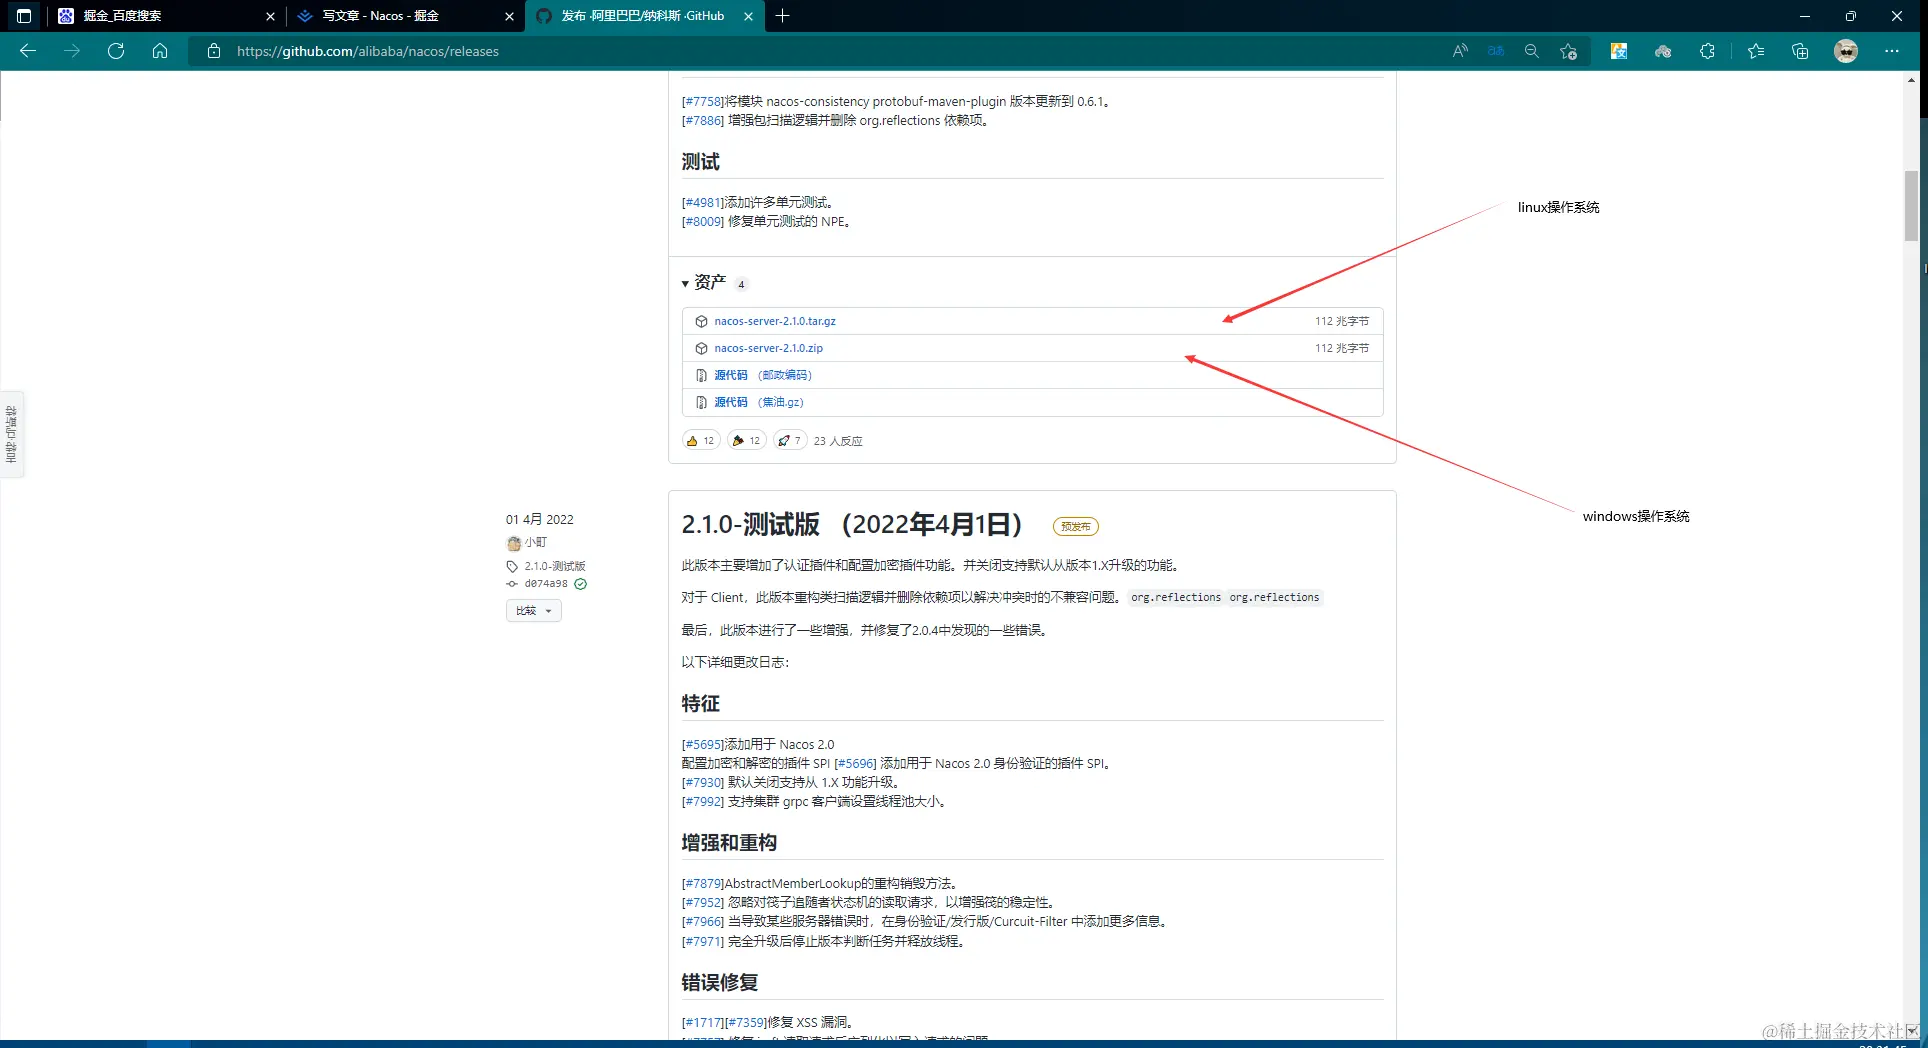The width and height of the screenshot is (1928, 1048).
Task: Click the verified check icon beside d074a98
Action: pyautogui.click(x=581, y=584)
